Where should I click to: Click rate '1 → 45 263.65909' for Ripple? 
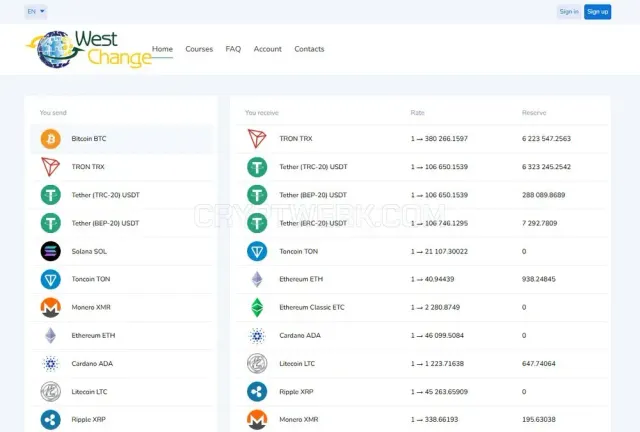point(439,392)
